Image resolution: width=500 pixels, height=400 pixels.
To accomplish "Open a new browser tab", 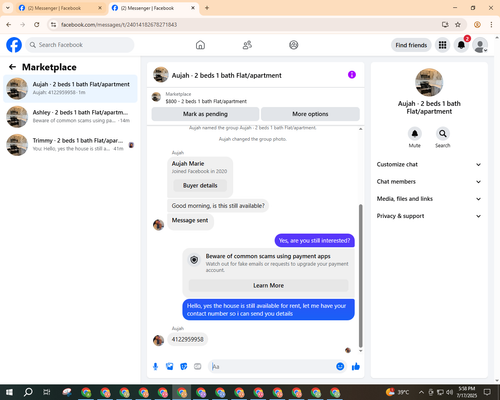I will pyautogui.click(x=207, y=8).
